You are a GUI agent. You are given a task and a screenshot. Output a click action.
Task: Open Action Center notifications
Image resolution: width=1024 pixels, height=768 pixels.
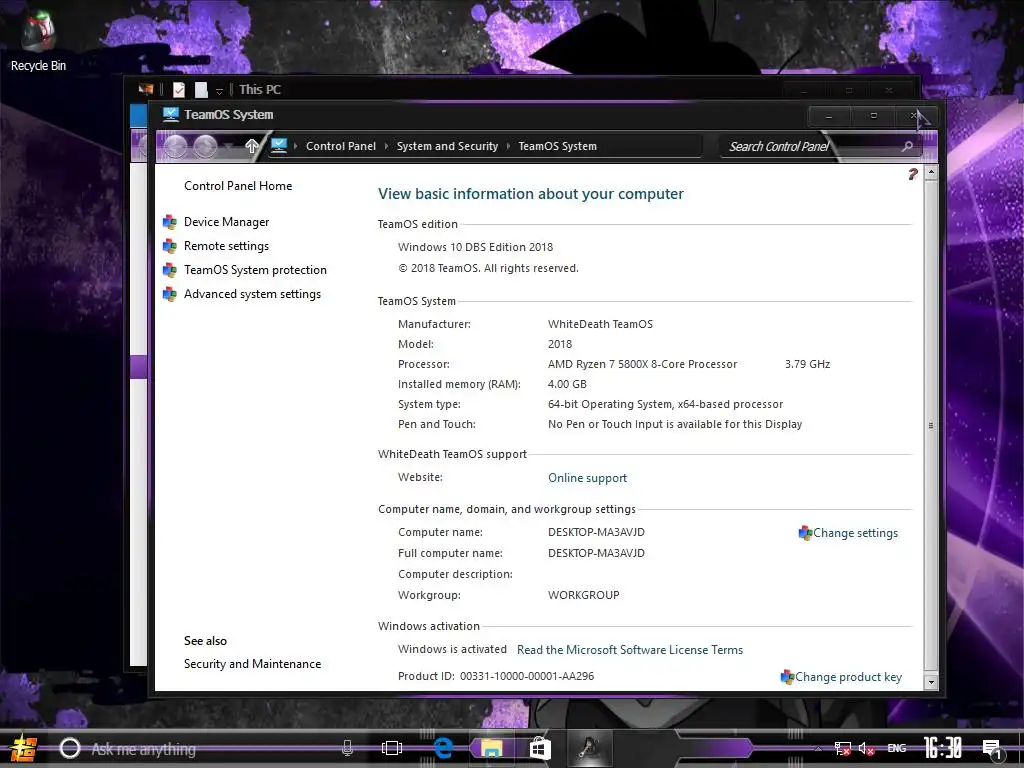coord(992,749)
